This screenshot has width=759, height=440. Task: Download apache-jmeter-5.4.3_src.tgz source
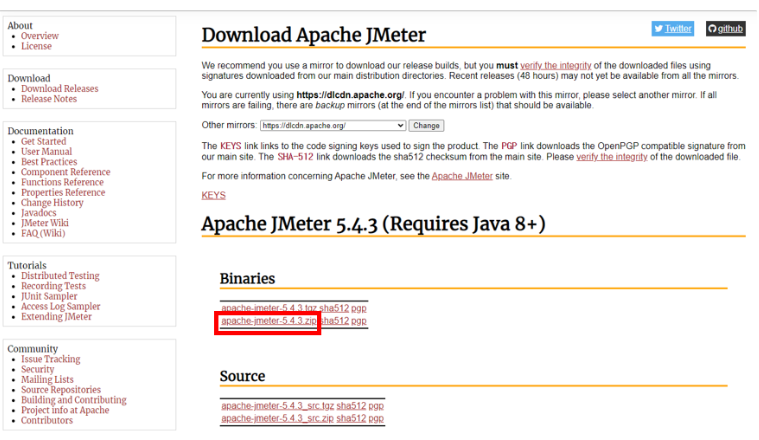pyautogui.click(x=278, y=406)
